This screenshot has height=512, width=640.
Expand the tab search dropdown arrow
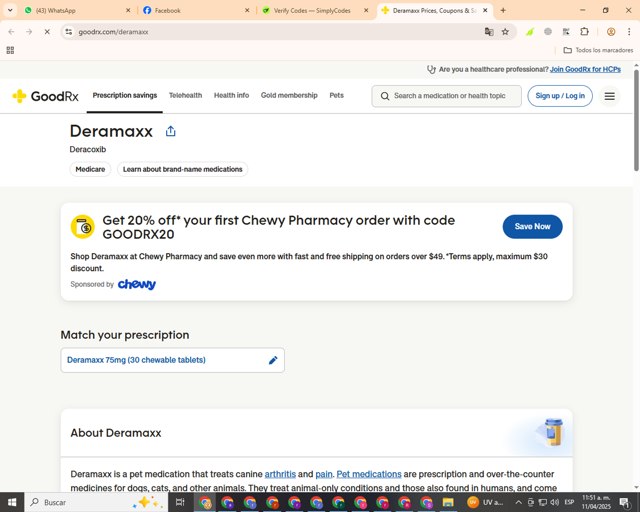[10, 10]
